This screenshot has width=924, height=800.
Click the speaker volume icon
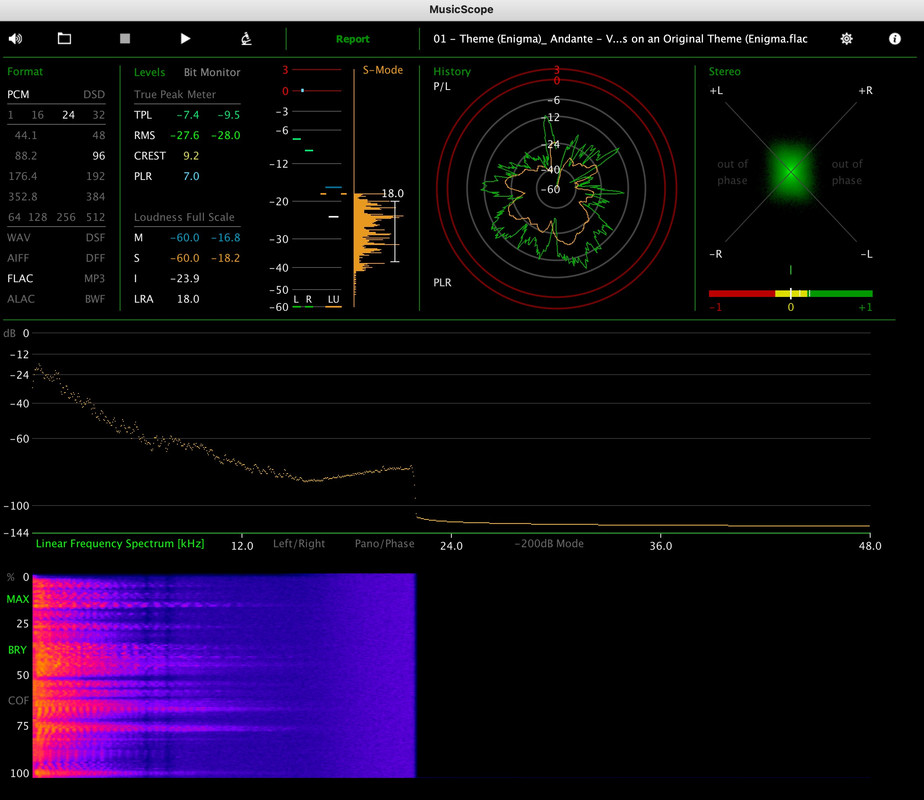tap(15, 39)
